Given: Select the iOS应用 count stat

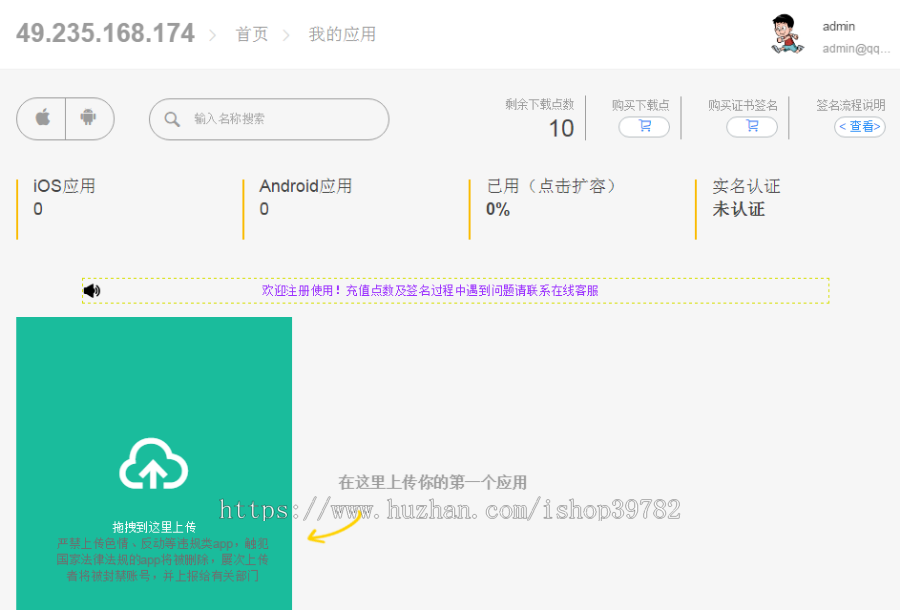Looking at the screenshot, I should click(65, 197).
